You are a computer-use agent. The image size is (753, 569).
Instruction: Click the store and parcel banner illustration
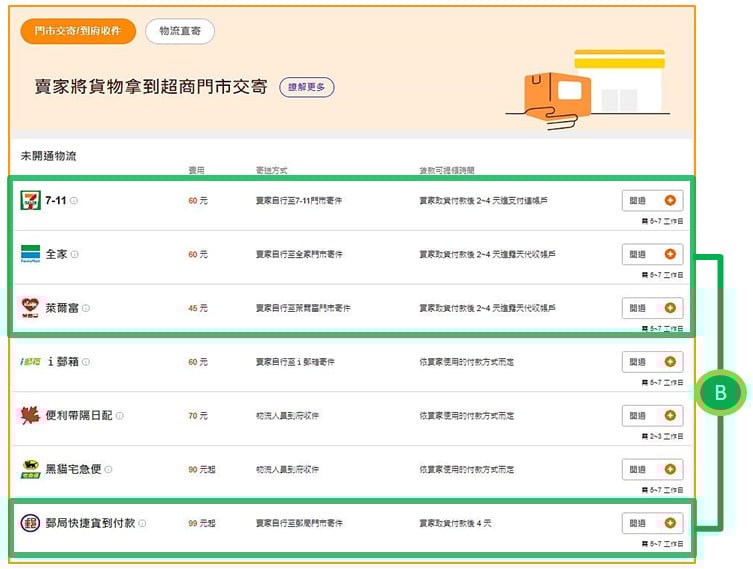pyautogui.click(x=583, y=90)
